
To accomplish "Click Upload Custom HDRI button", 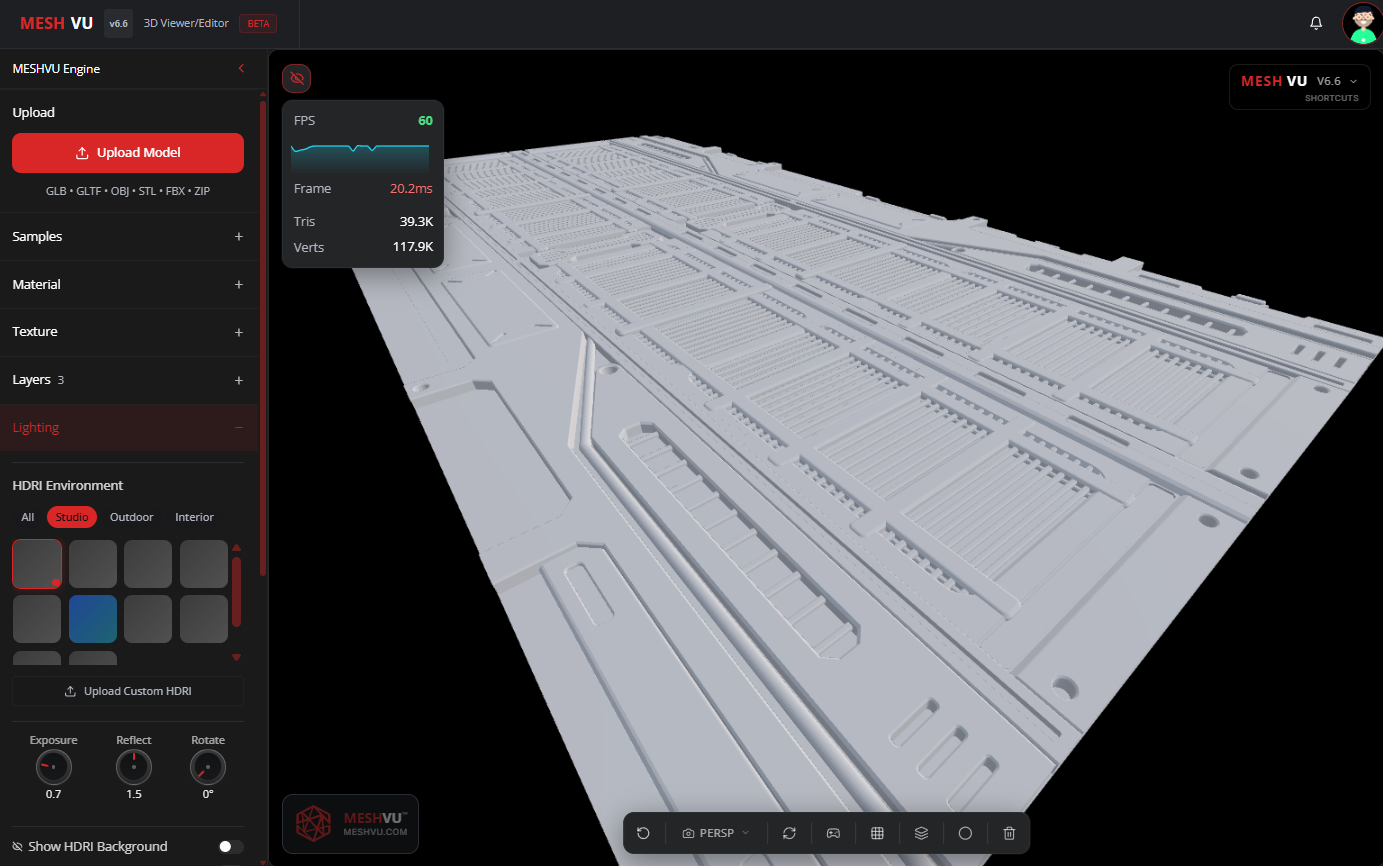I will tap(128, 691).
